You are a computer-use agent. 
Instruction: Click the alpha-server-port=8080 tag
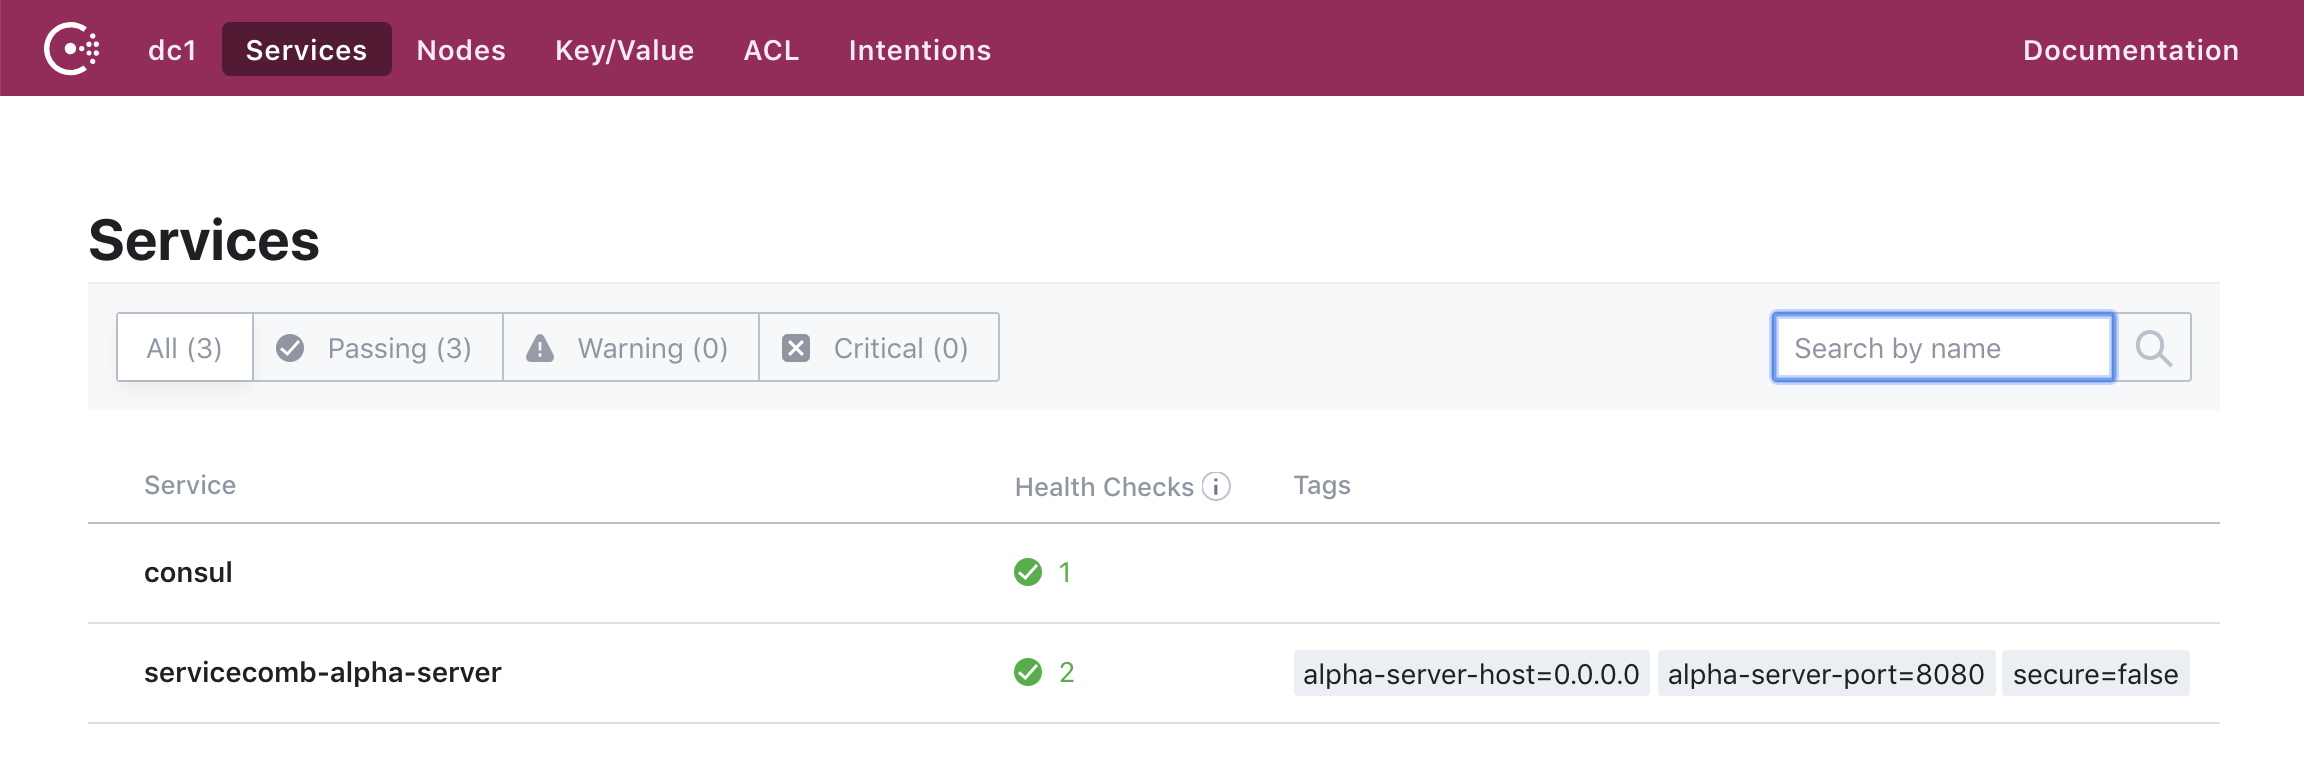[x=1825, y=674]
